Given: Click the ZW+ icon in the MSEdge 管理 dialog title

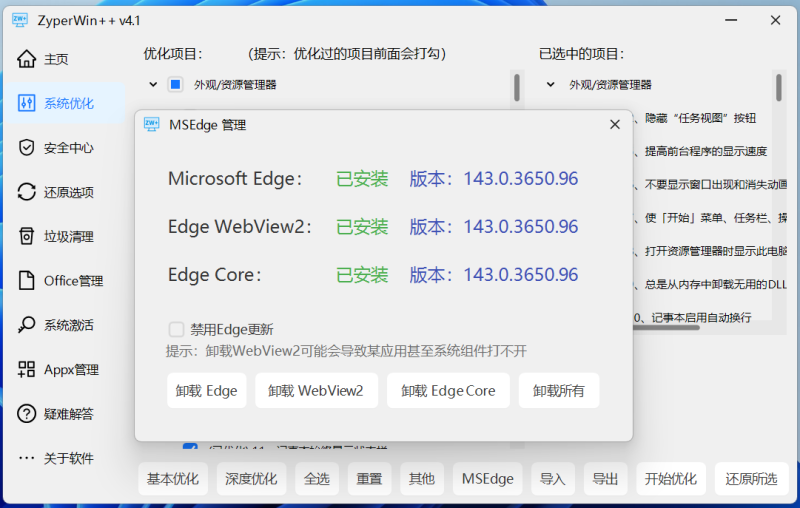Looking at the screenshot, I should 152,124.
